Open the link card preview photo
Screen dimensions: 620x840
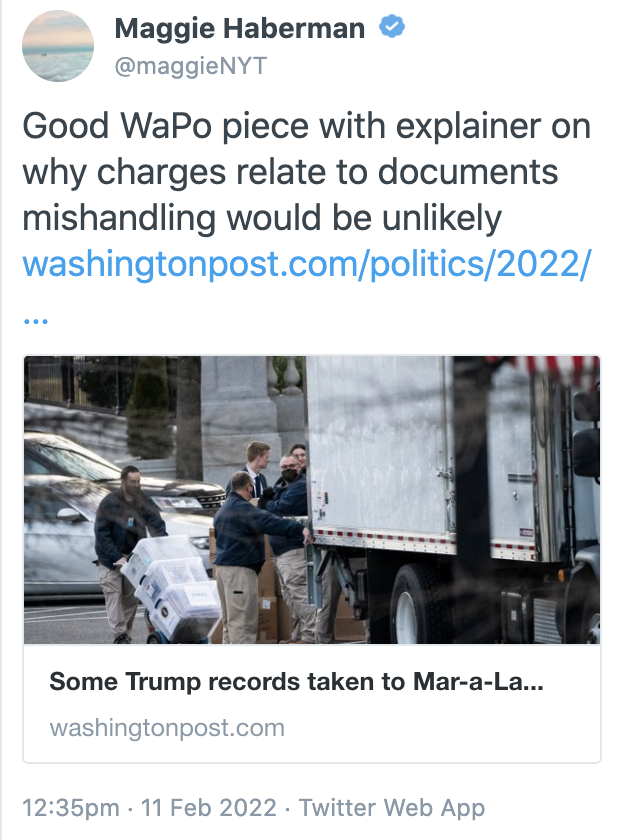coord(311,499)
